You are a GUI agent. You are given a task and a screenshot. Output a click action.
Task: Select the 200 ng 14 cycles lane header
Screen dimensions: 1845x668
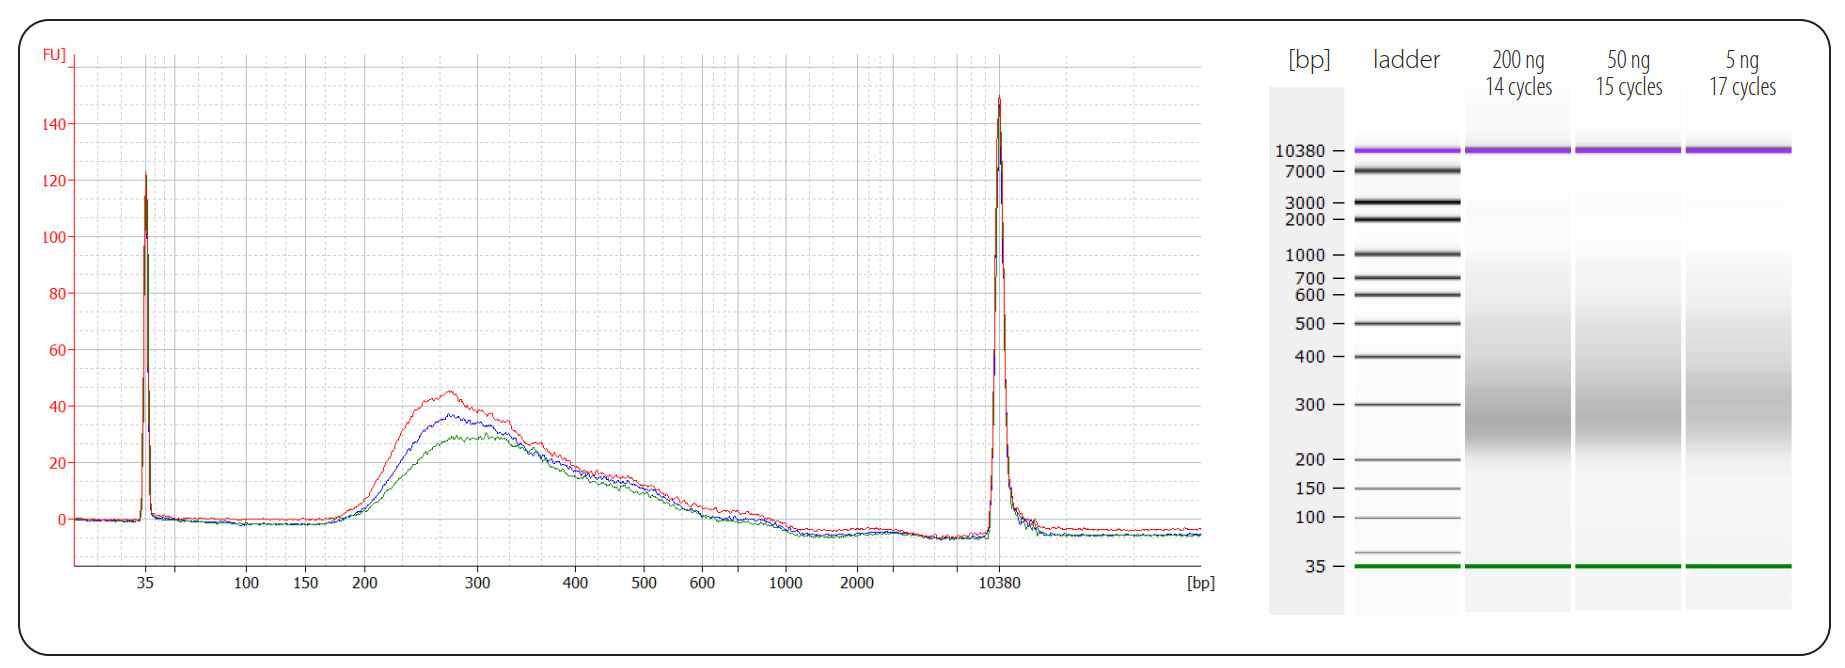(1518, 73)
